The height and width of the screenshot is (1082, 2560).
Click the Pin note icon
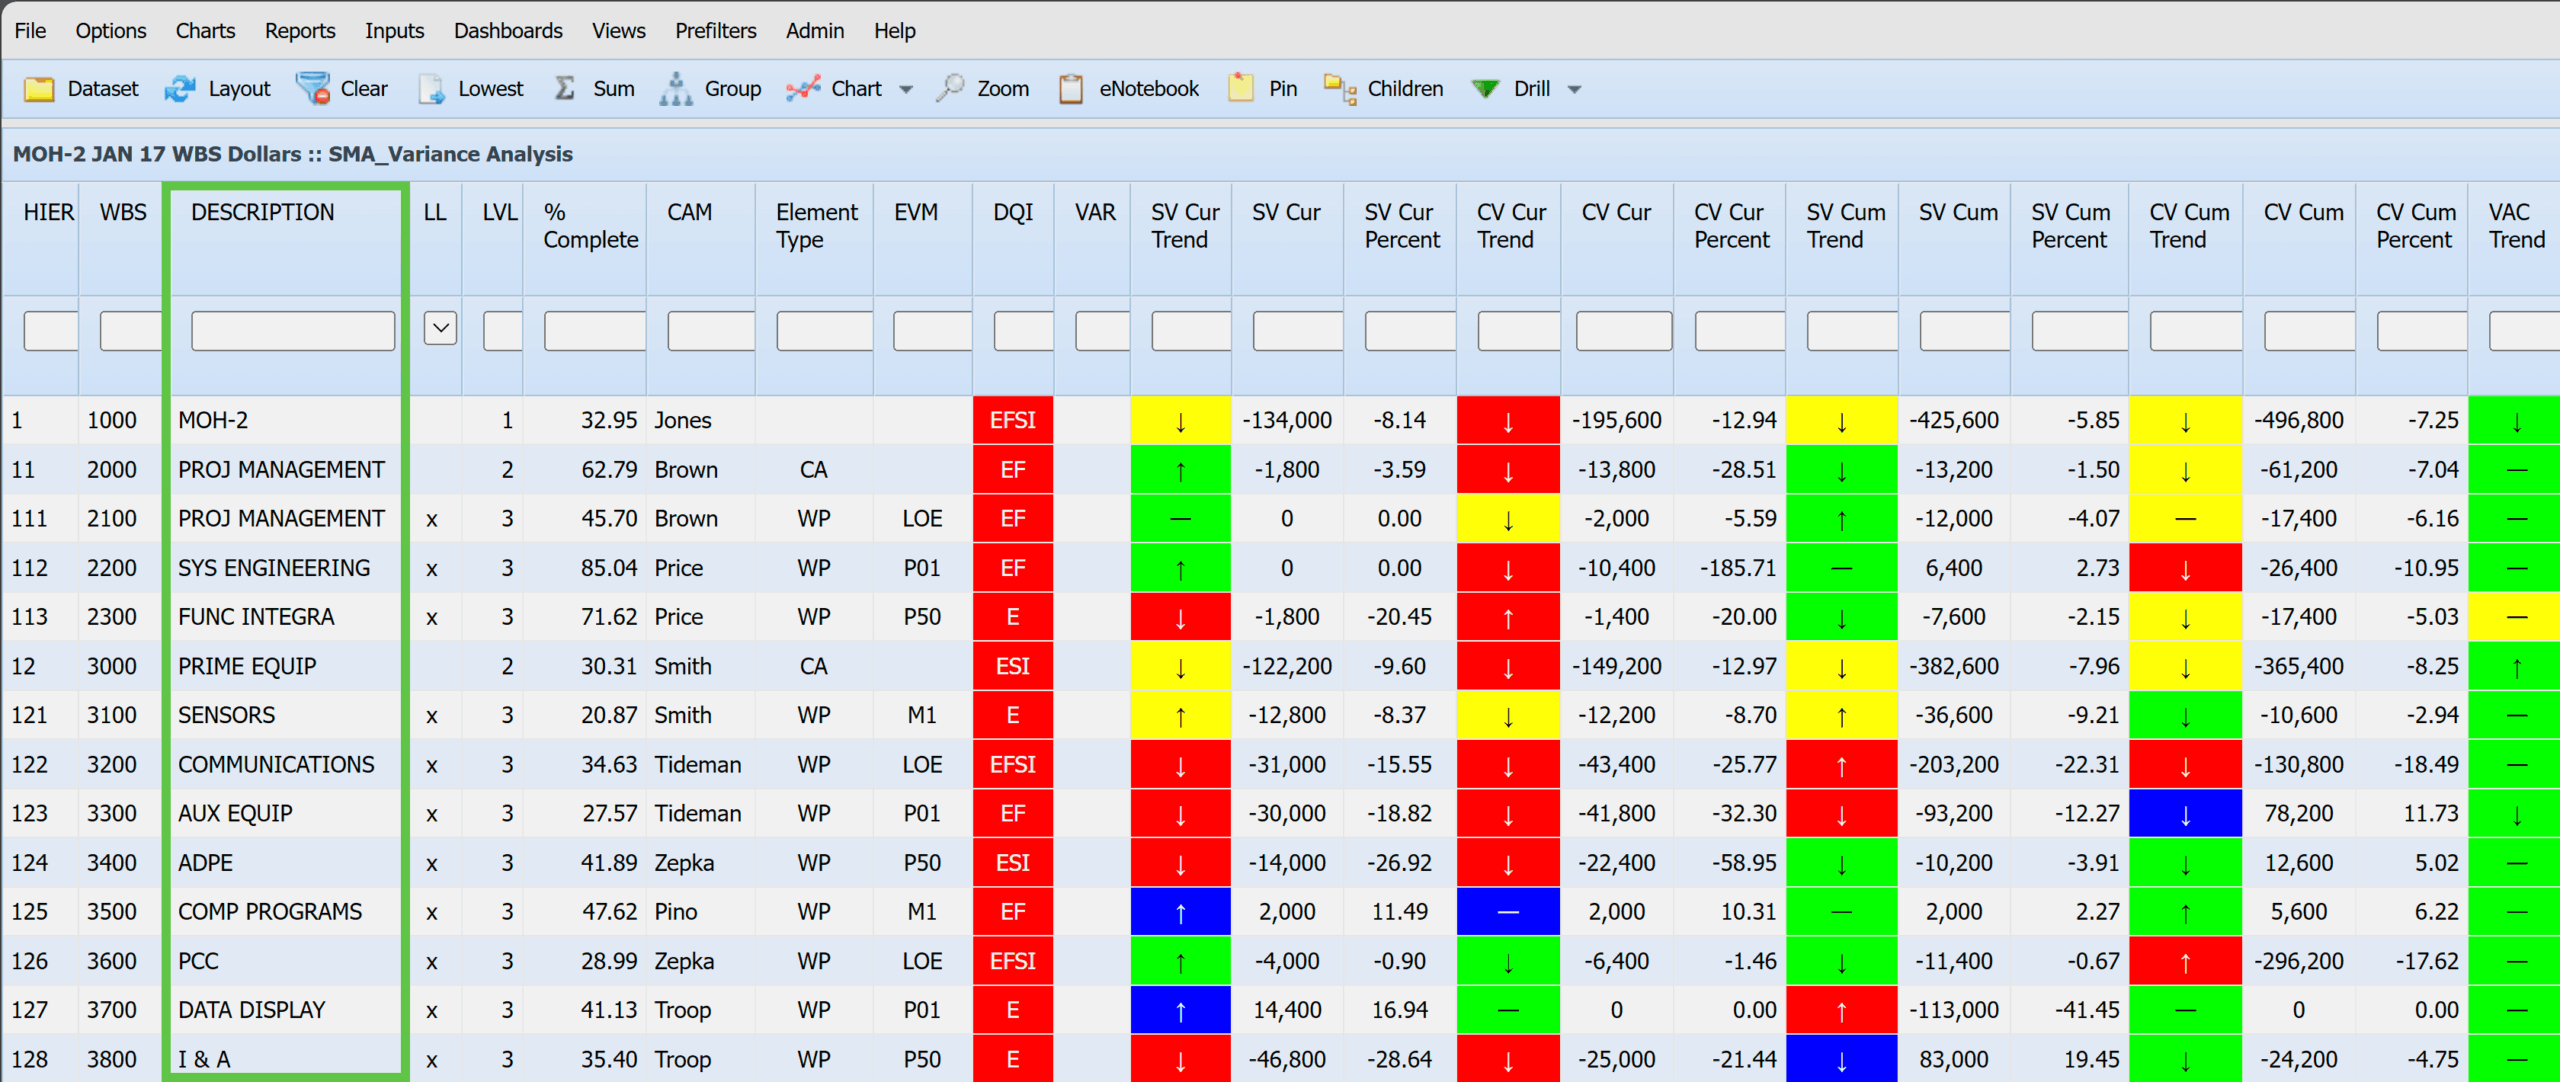1241,89
